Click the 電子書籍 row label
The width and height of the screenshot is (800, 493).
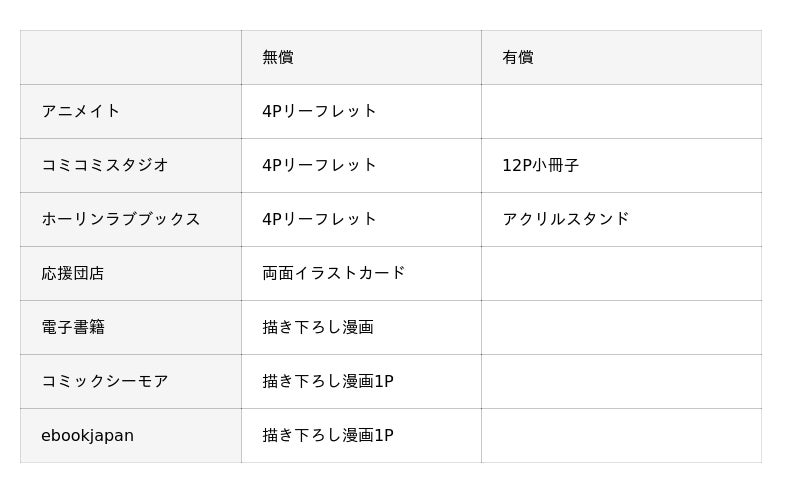click(73, 327)
